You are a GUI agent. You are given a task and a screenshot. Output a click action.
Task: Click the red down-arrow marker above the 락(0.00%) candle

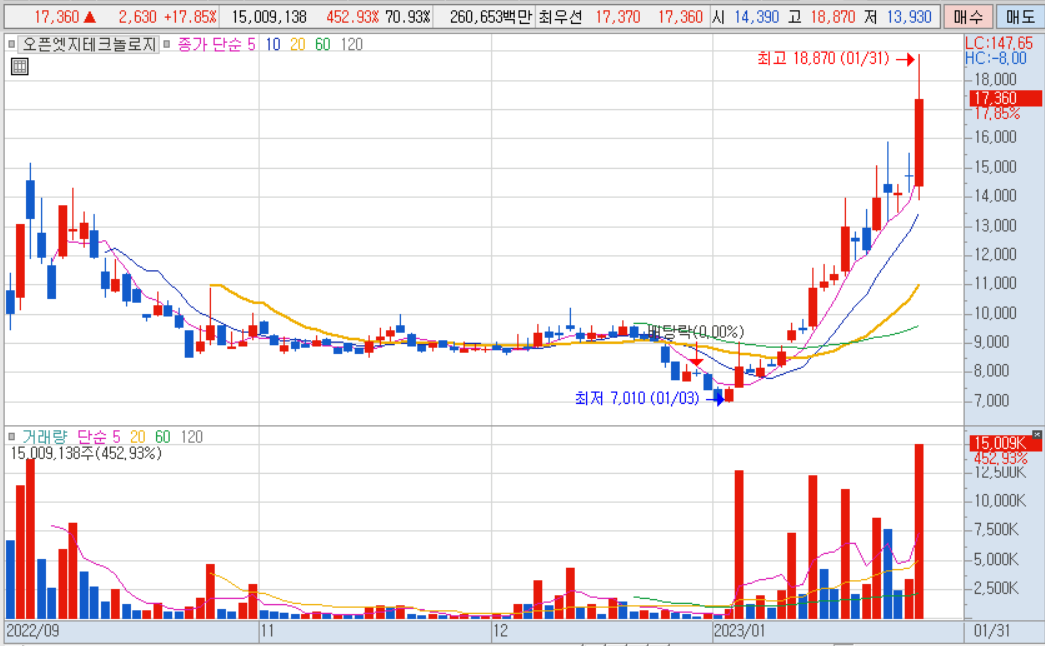(696, 361)
